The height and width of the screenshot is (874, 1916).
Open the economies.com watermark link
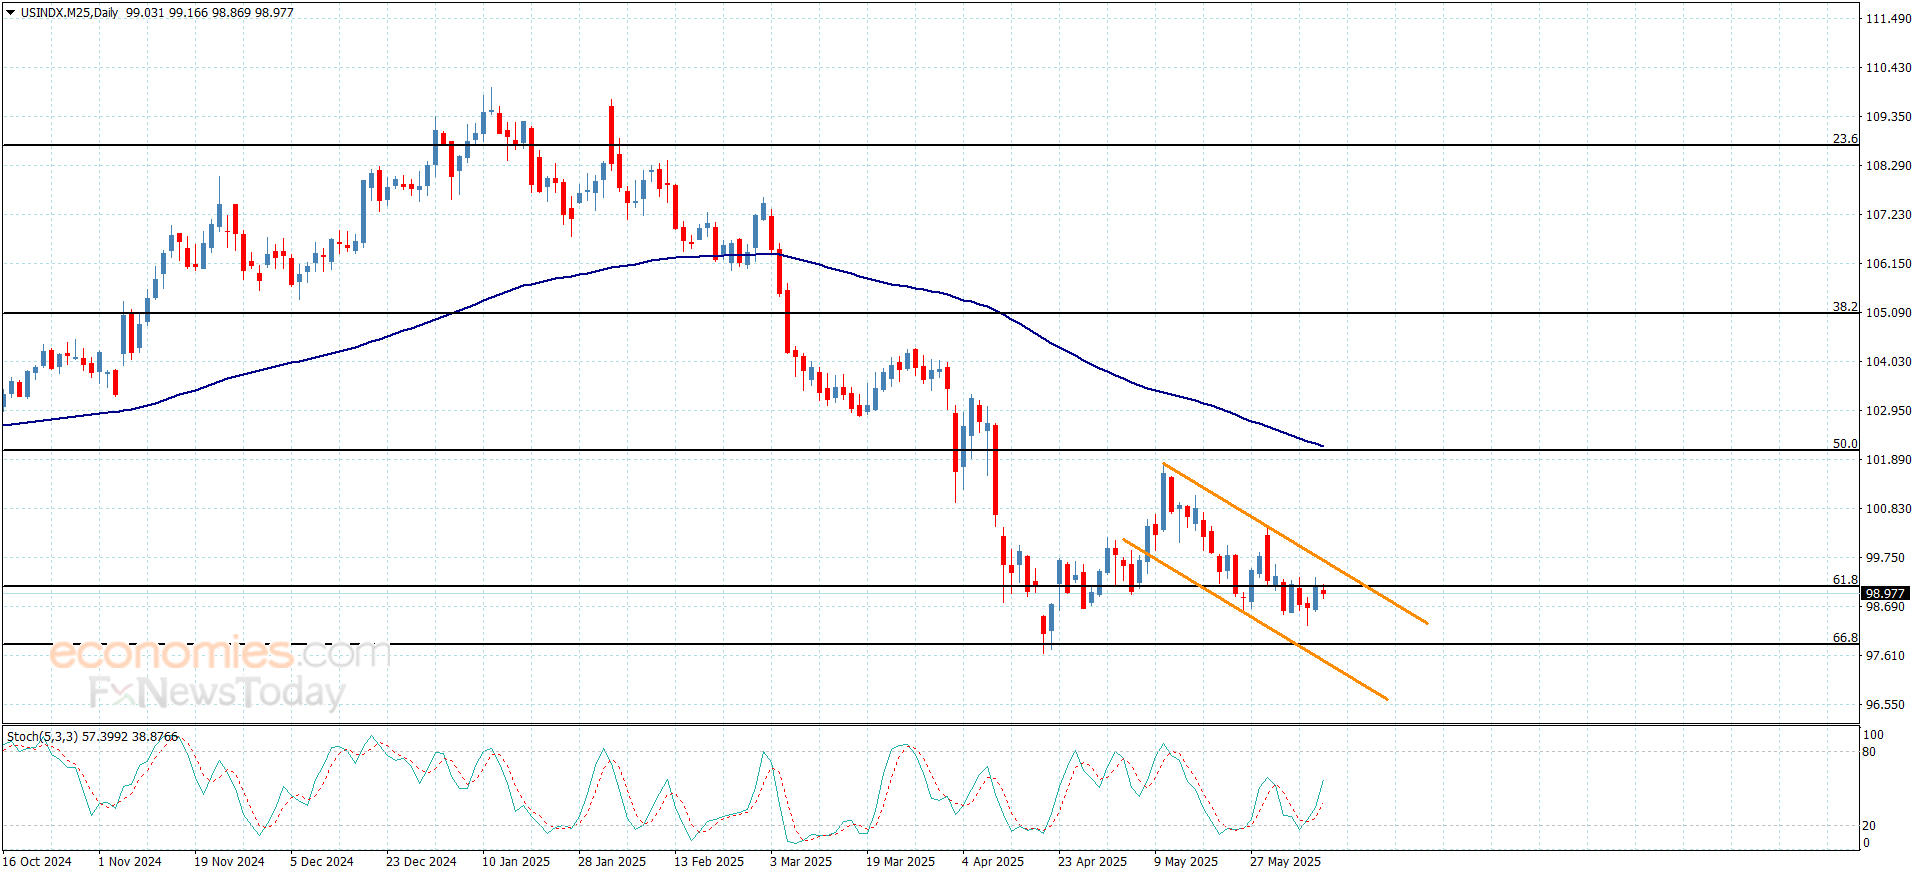click(x=220, y=653)
